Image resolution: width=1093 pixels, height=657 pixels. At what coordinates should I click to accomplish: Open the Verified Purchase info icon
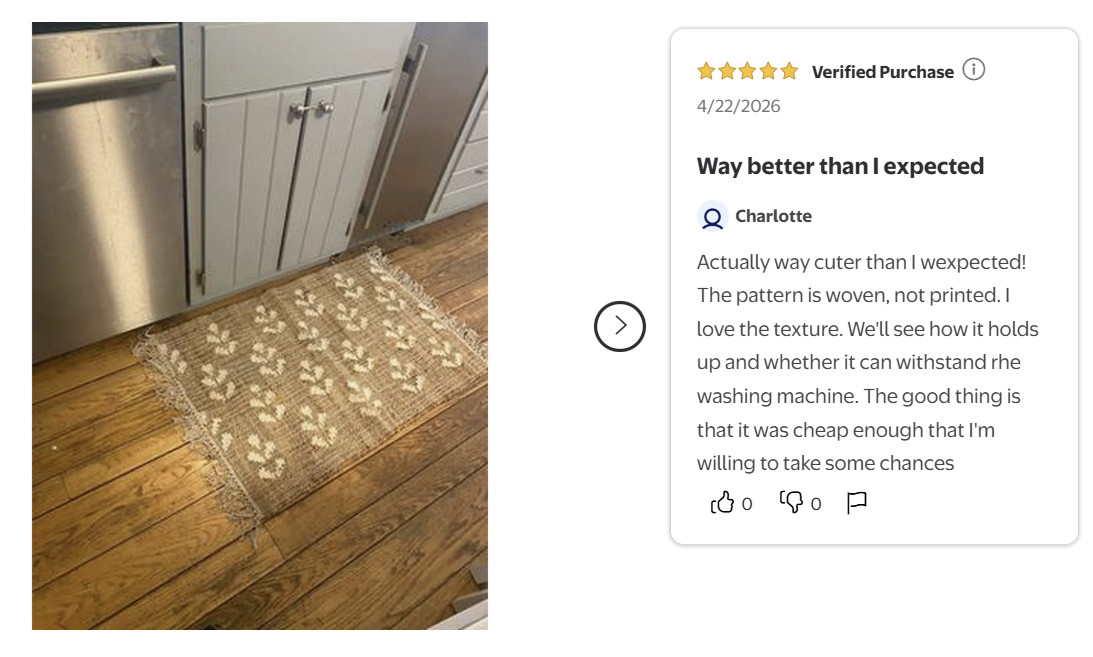974,70
